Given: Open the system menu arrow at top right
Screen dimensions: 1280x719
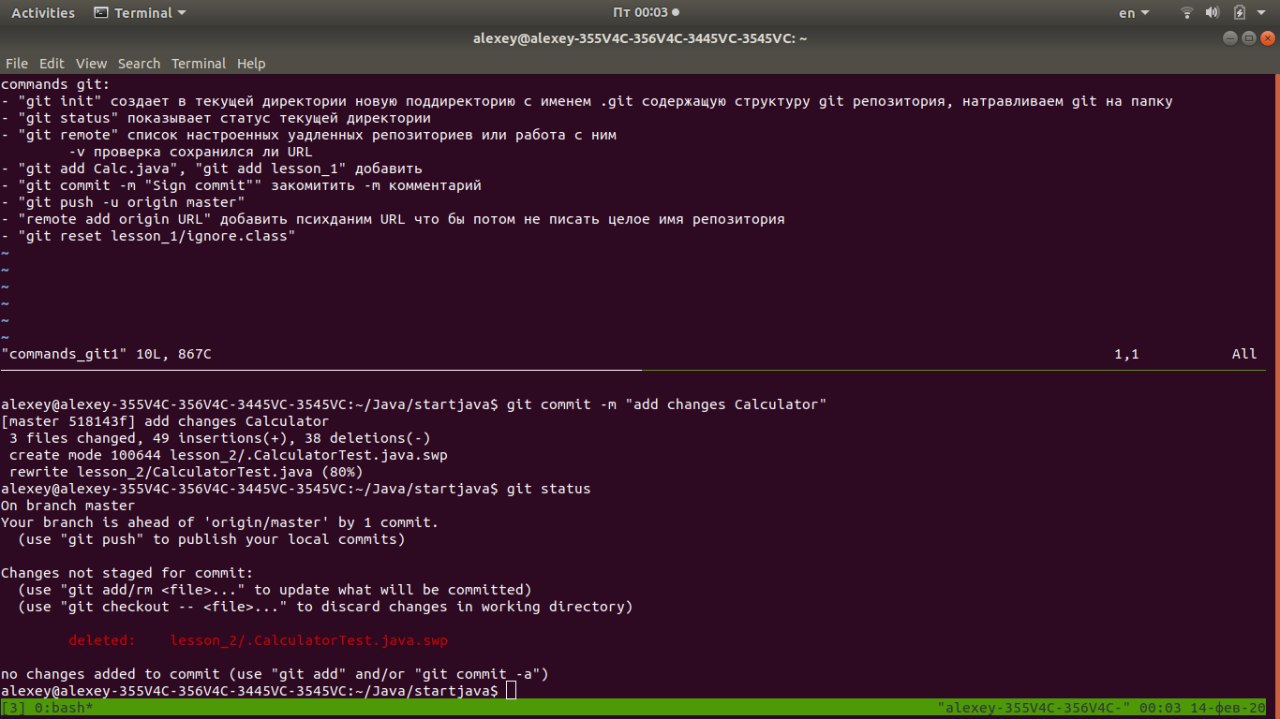Looking at the screenshot, I should [1263, 13].
